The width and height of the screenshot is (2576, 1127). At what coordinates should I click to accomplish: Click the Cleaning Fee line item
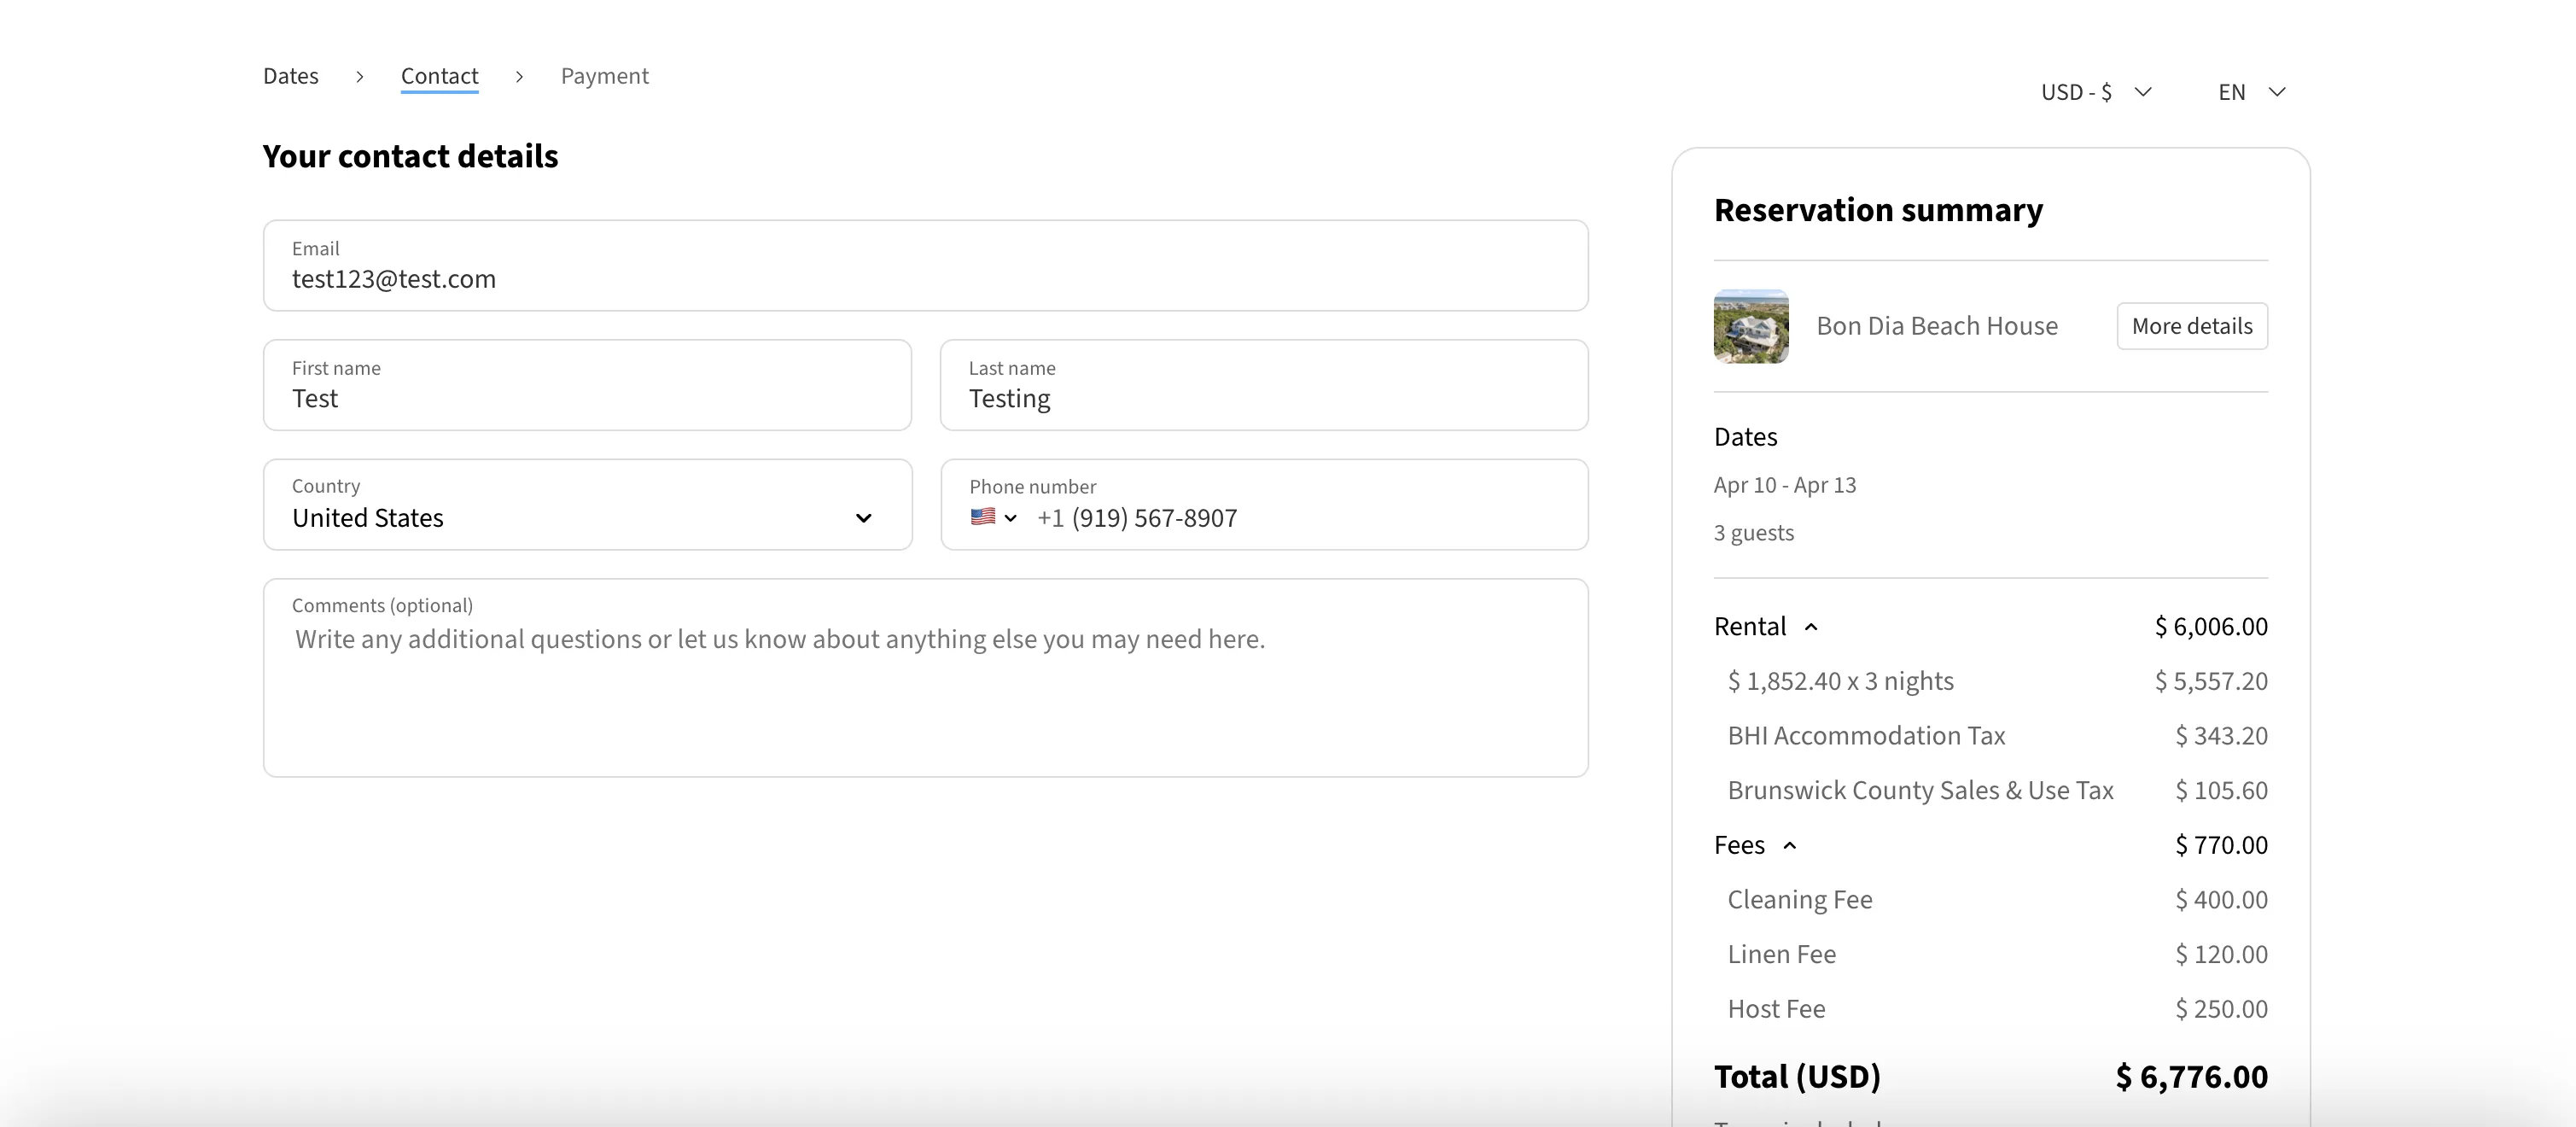point(1799,899)
